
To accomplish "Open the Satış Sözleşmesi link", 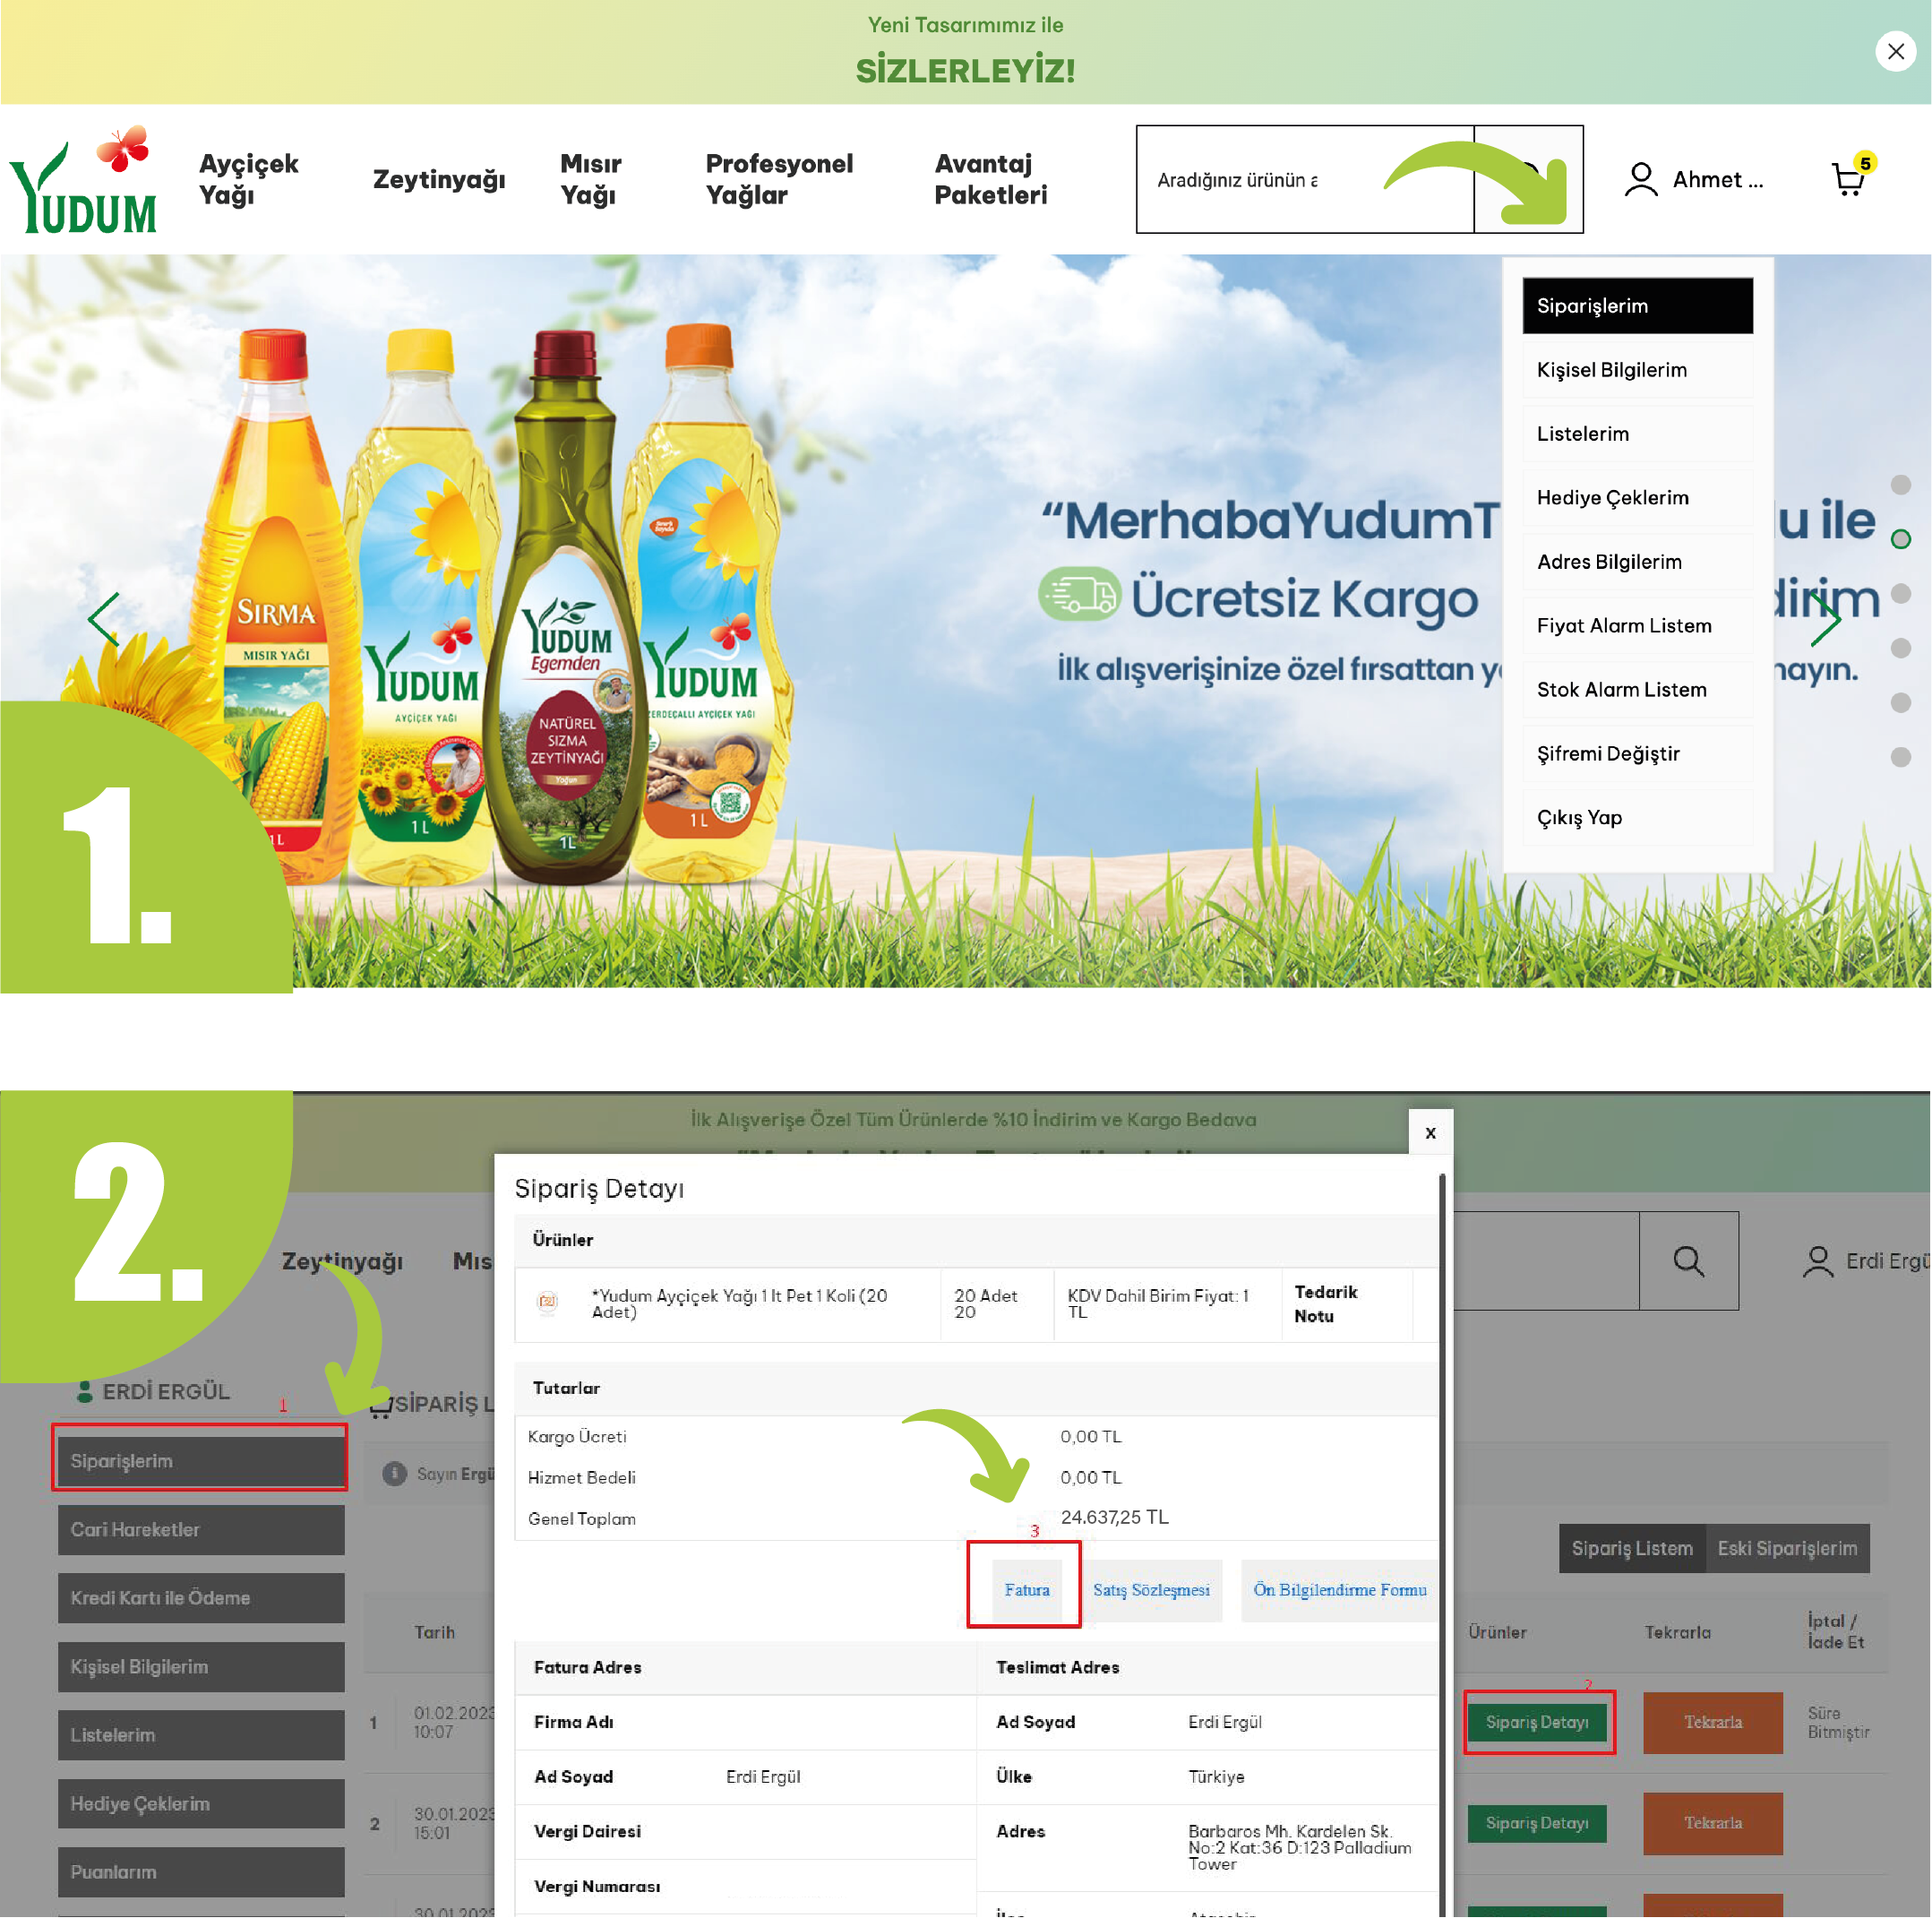I will click(x=1151, y=1590).
